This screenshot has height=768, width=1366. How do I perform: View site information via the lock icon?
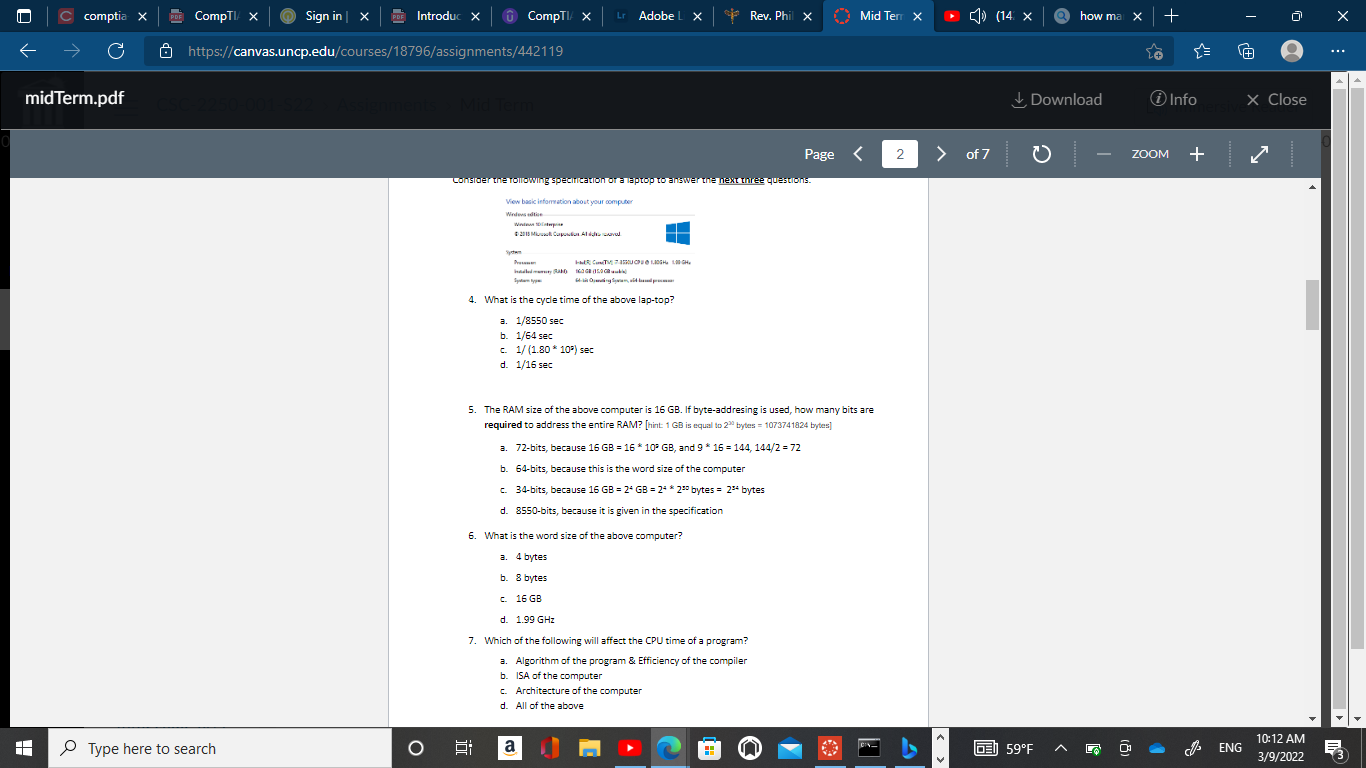click(166, 50)
